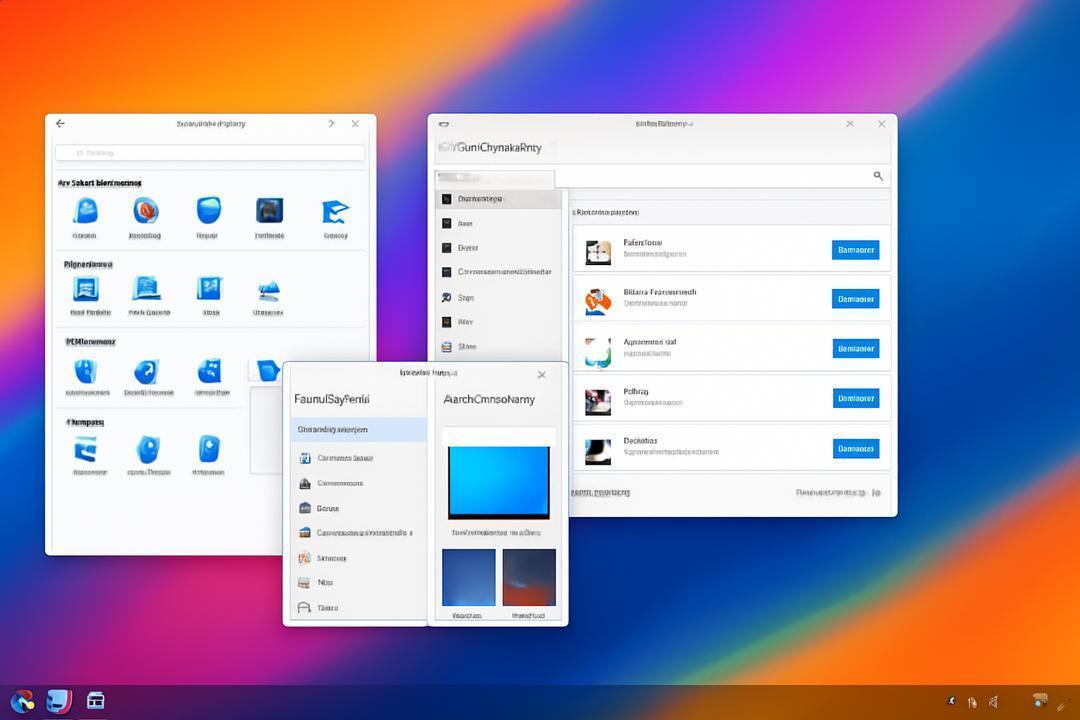Select the 'Stme' sidebar entry with the database icon

[499, 347]
